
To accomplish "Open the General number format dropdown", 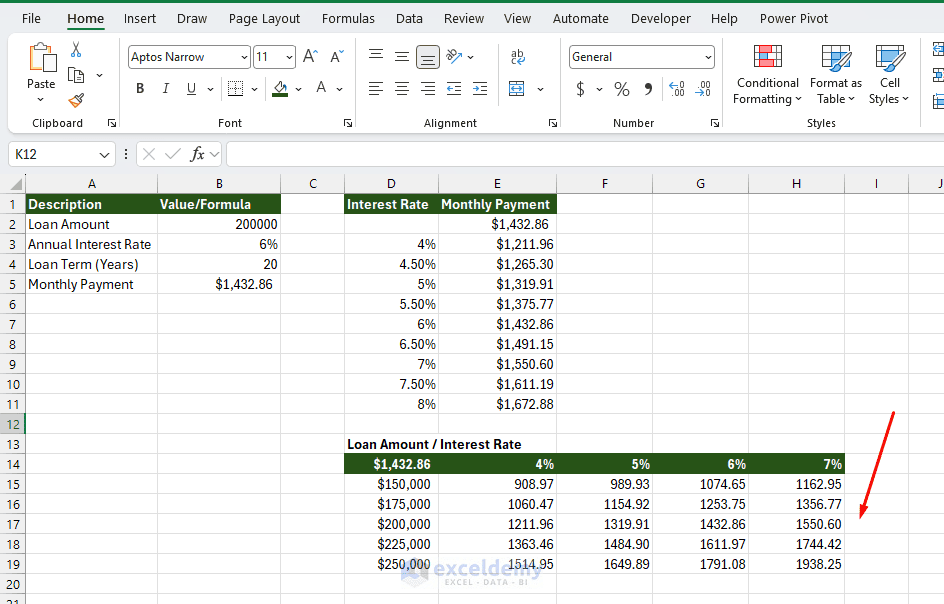I will coord(708,57).
